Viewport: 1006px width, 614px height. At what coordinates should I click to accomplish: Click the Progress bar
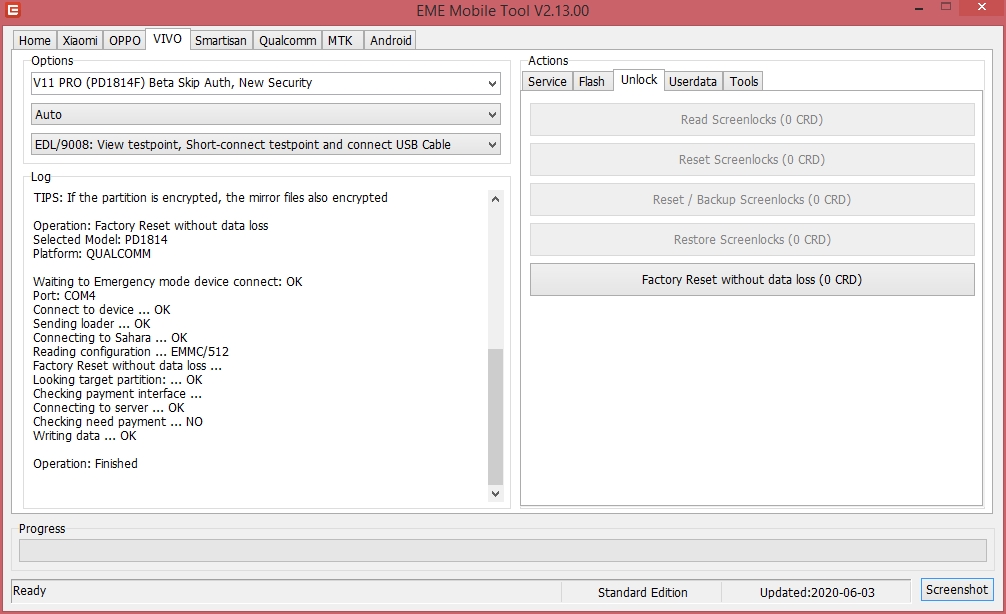click(502, 550)
